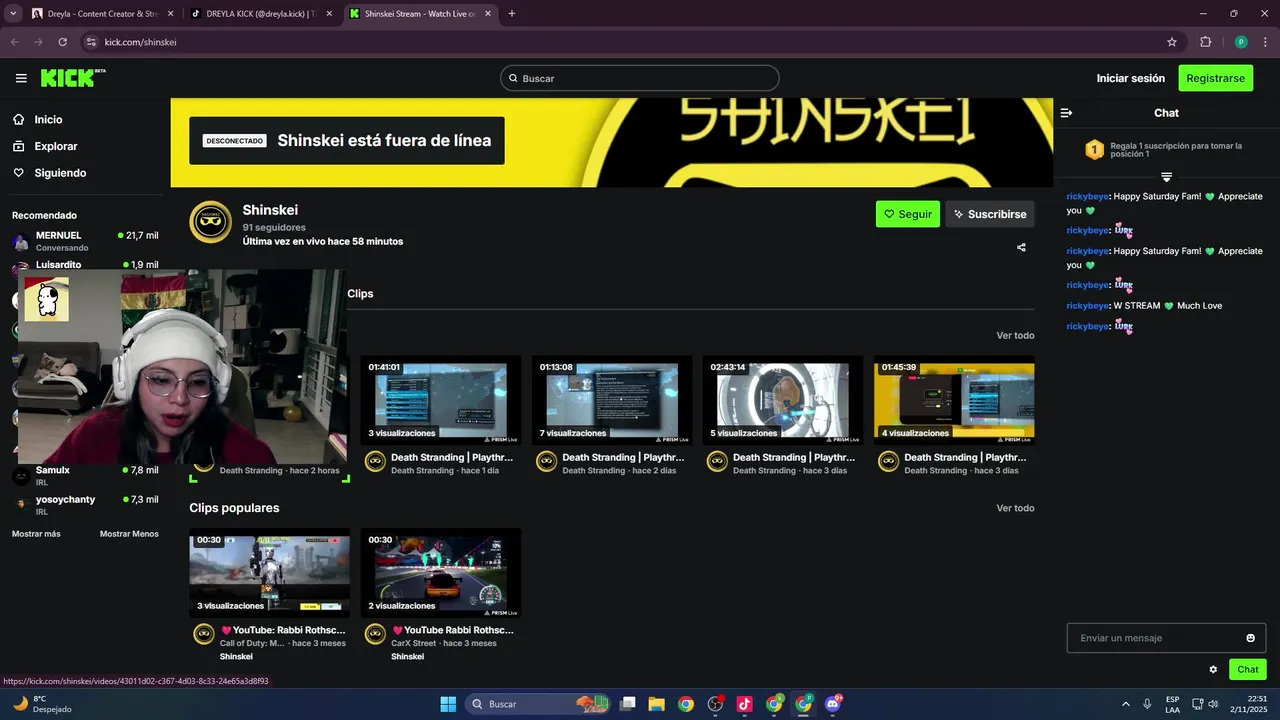Open the 01:45:39 Death Stranding video thumbnail
Screen dimensions: 1280x720
coord(954,399)
